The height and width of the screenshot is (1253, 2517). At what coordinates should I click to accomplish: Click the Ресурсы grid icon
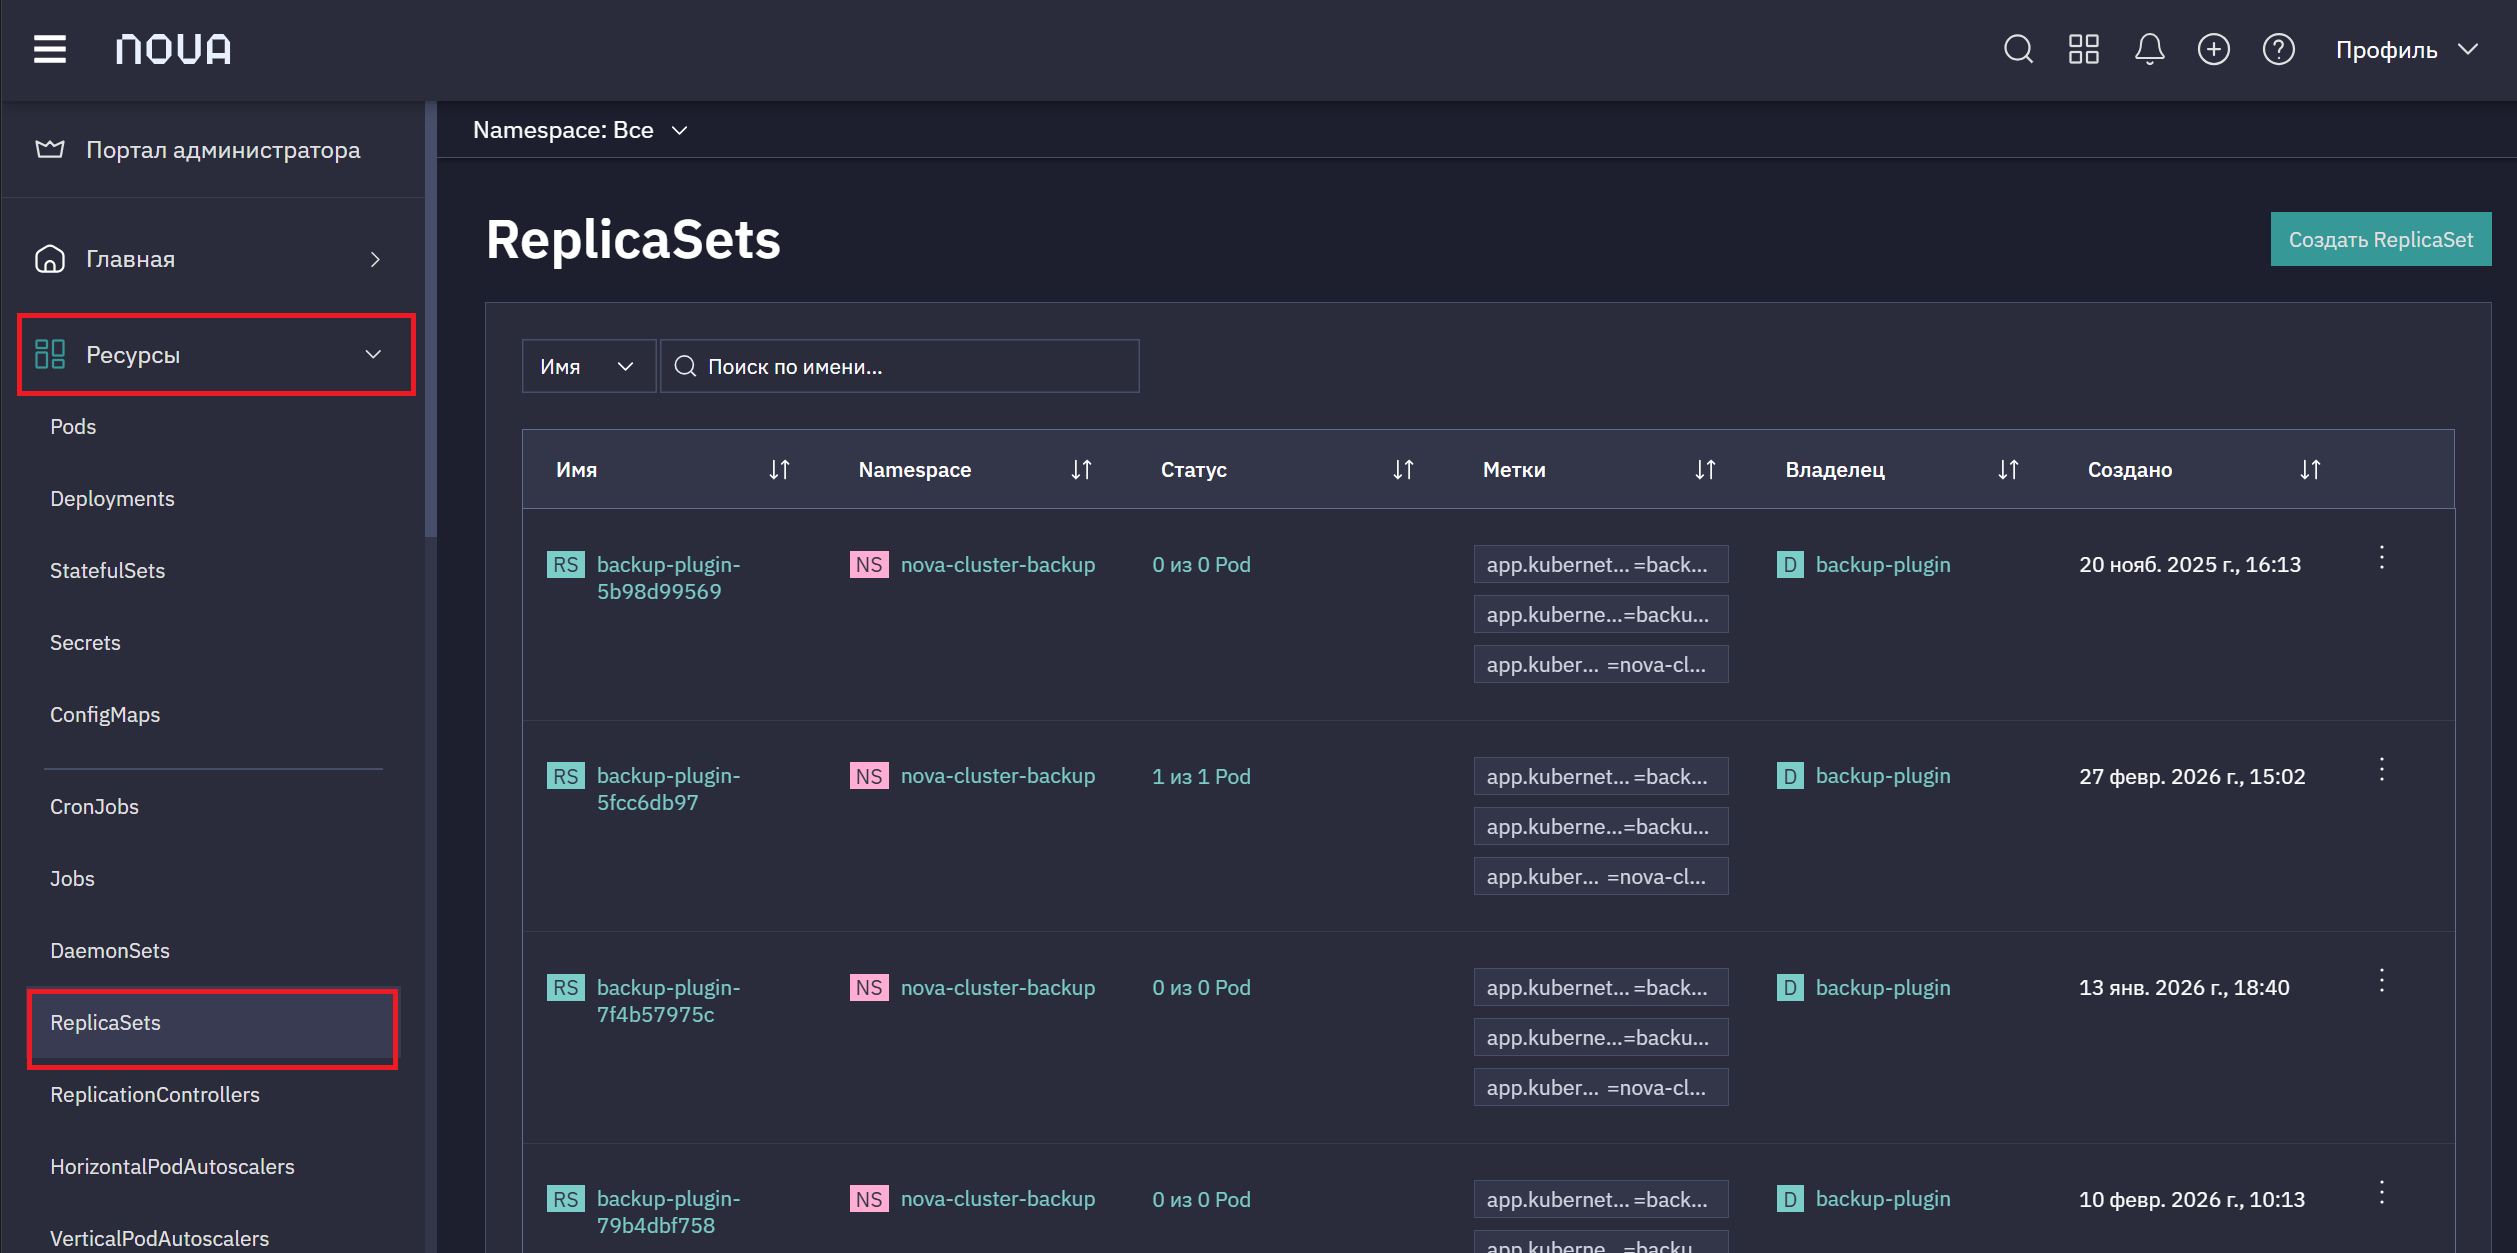point(50,354)
